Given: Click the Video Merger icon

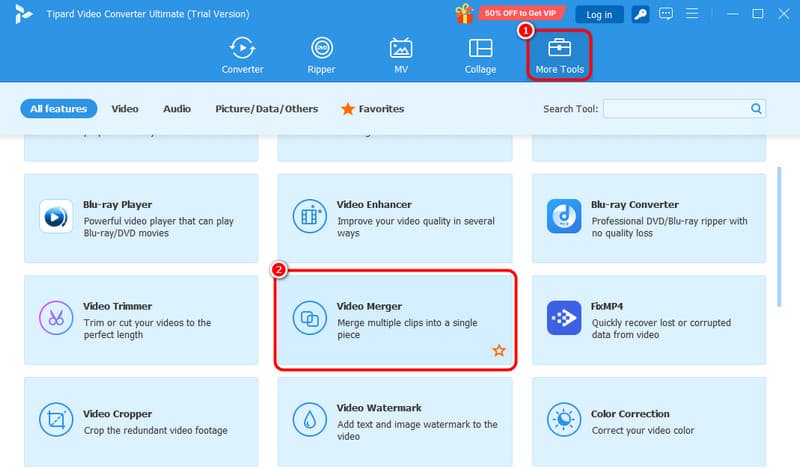Looking at the screenshot, I should [310, 318].
